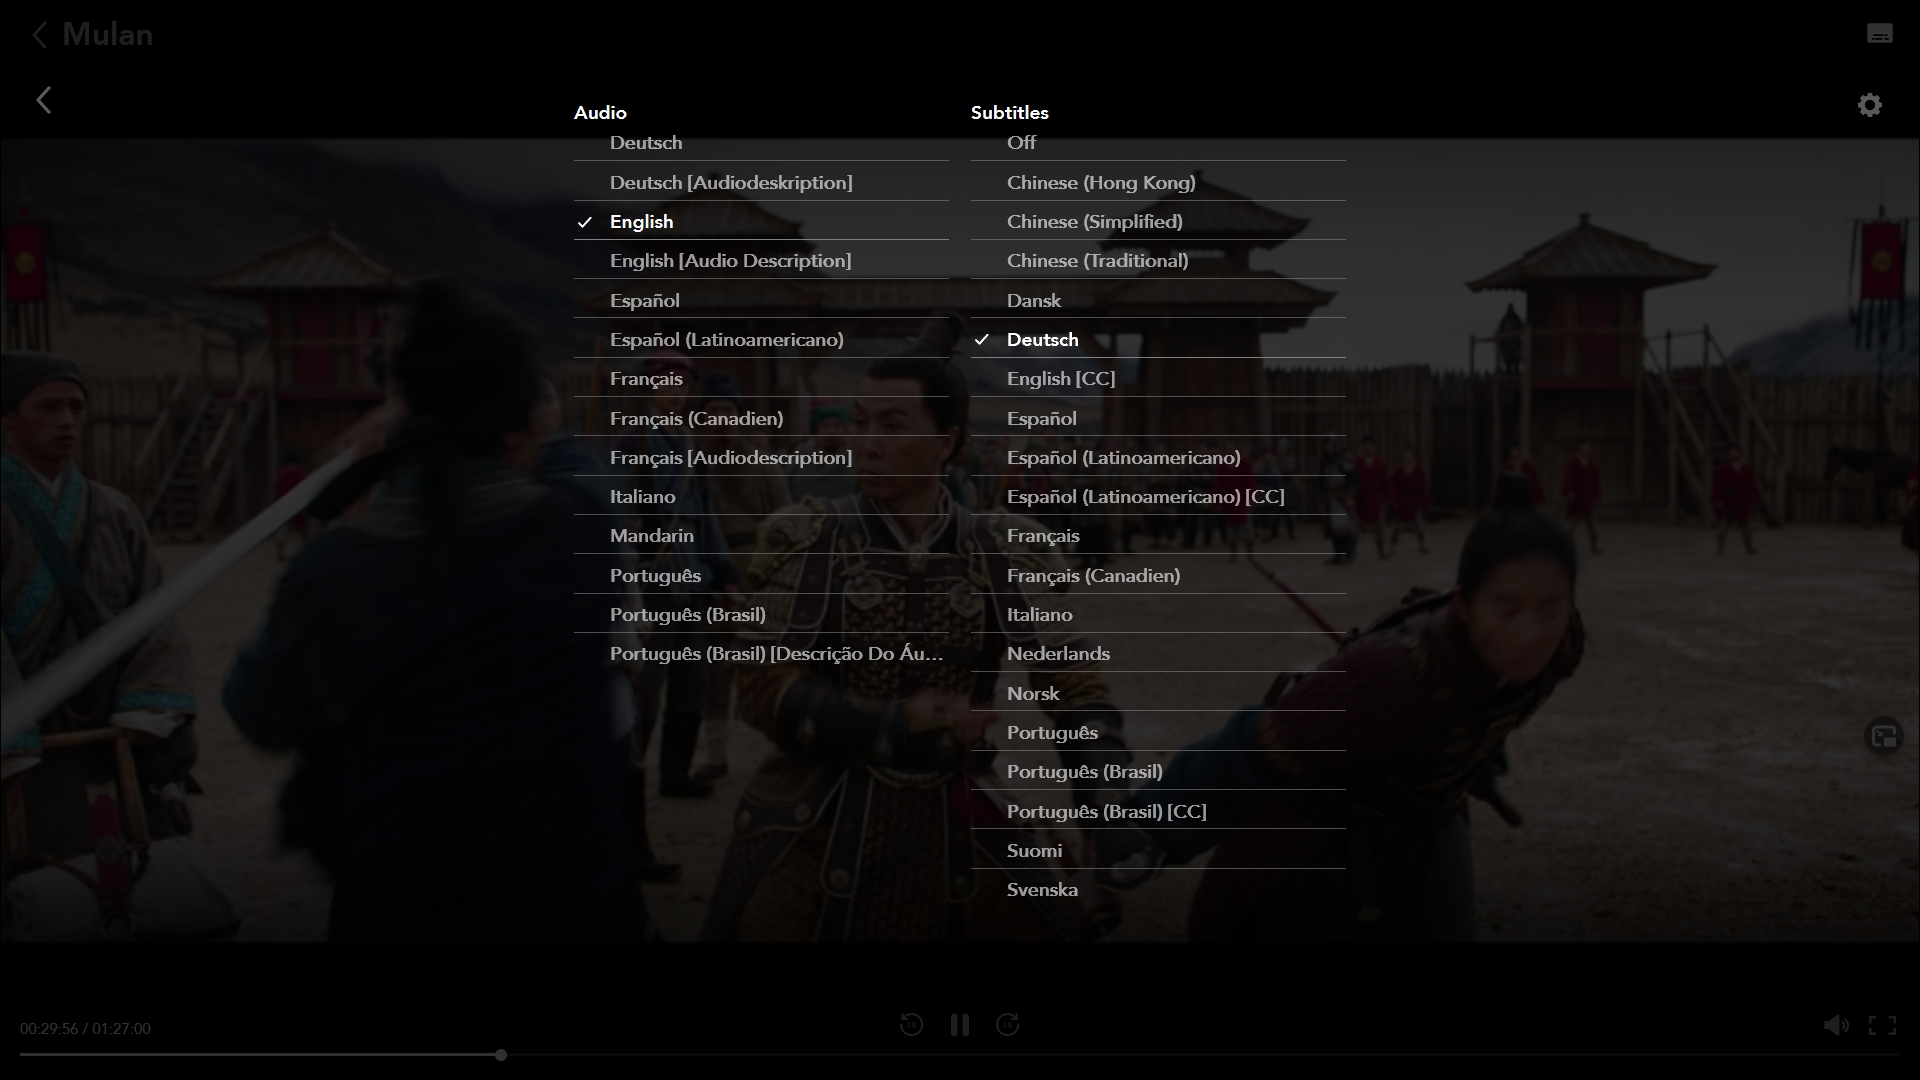The width and height of the screenshot is (1920, 1080).
Task: Click the playback progress bar handle
Action: (501, 1055)
